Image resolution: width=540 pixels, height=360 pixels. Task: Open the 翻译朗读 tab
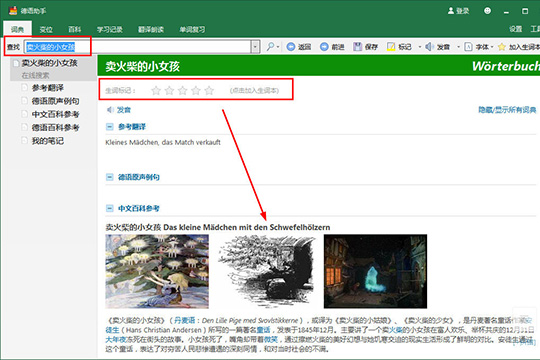point(151,30)
